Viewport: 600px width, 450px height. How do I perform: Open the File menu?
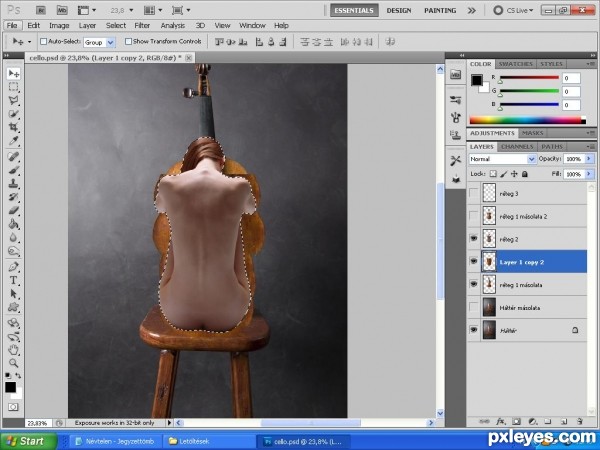coord(12,26)
